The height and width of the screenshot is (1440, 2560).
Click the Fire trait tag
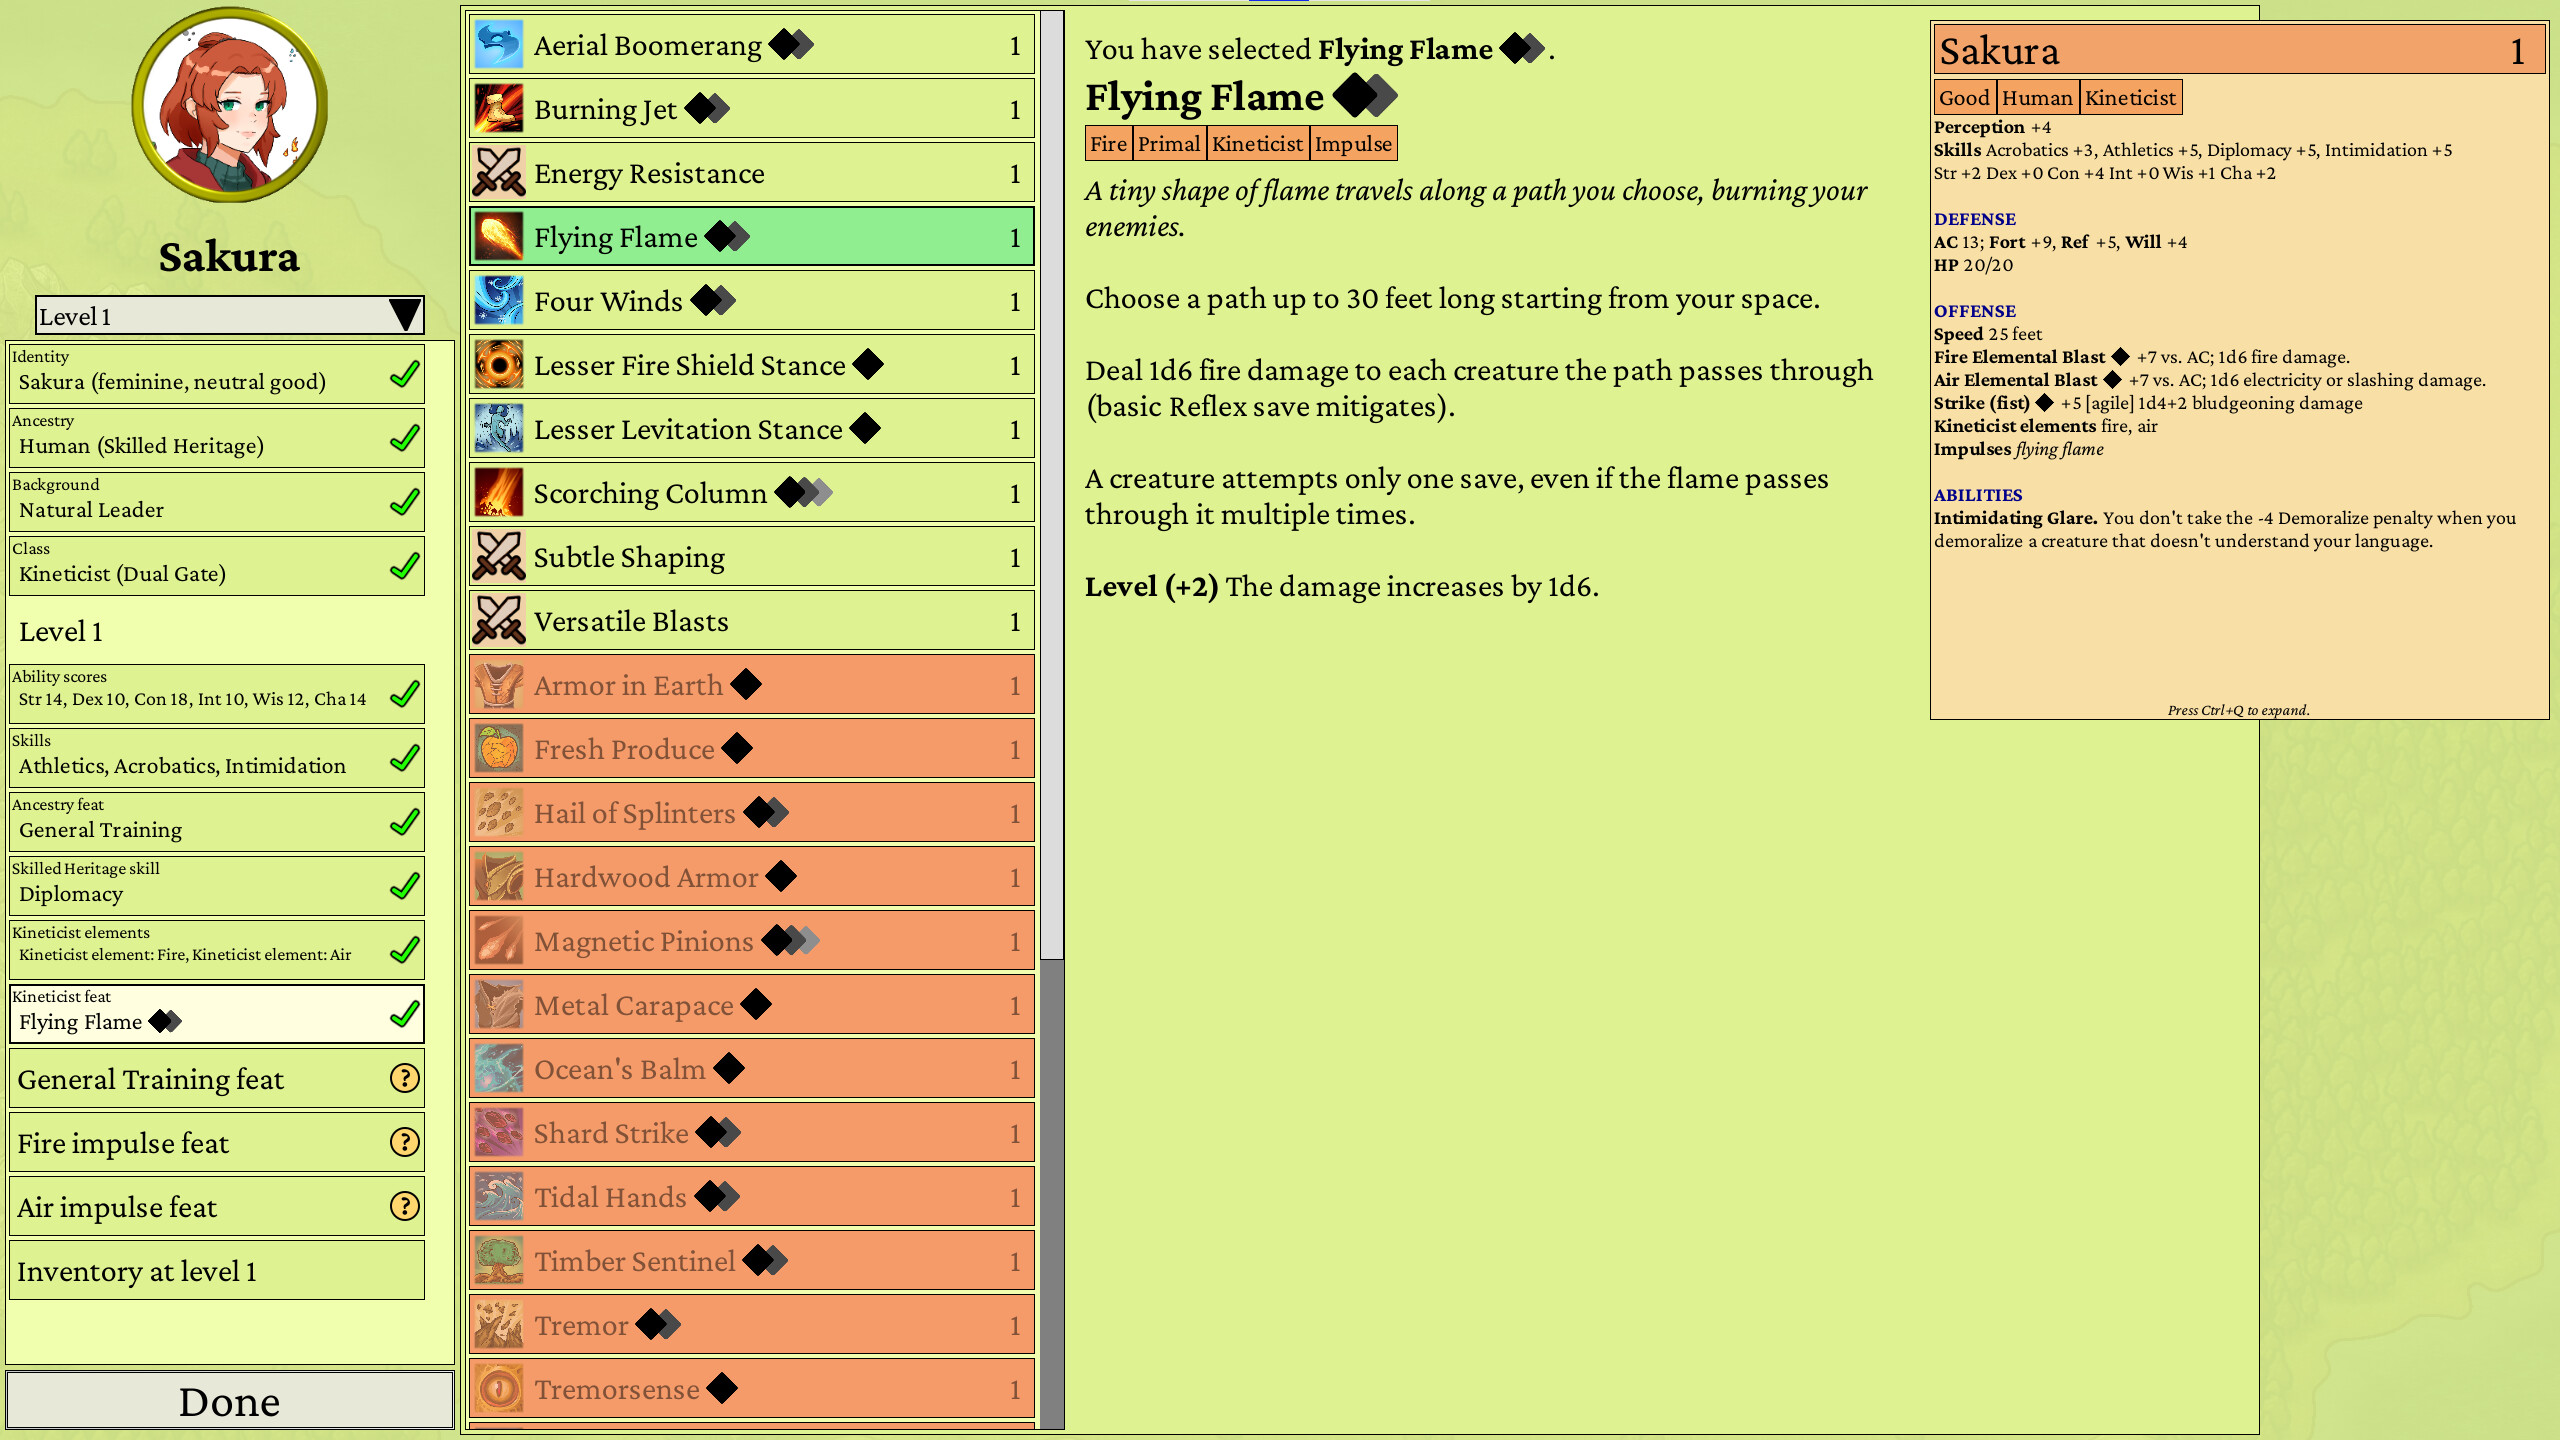click(1108, 143)
